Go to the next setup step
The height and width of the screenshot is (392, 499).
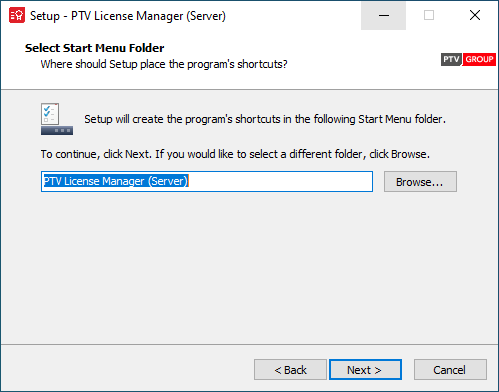click(365, 370)
